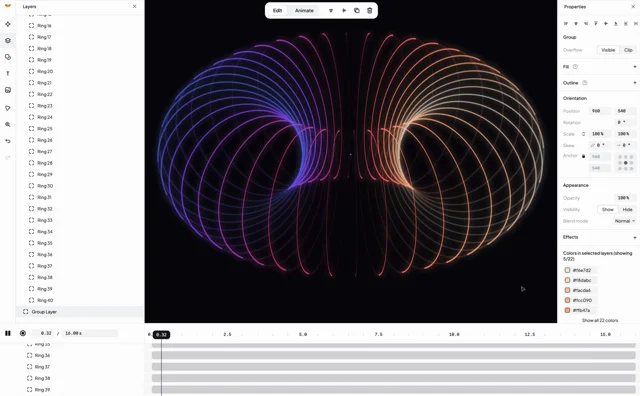Image resolution: width=640 pixels, height=396 pixels.
Task: Click the Redo arrow in sidebar
Action: click(8, 158)
